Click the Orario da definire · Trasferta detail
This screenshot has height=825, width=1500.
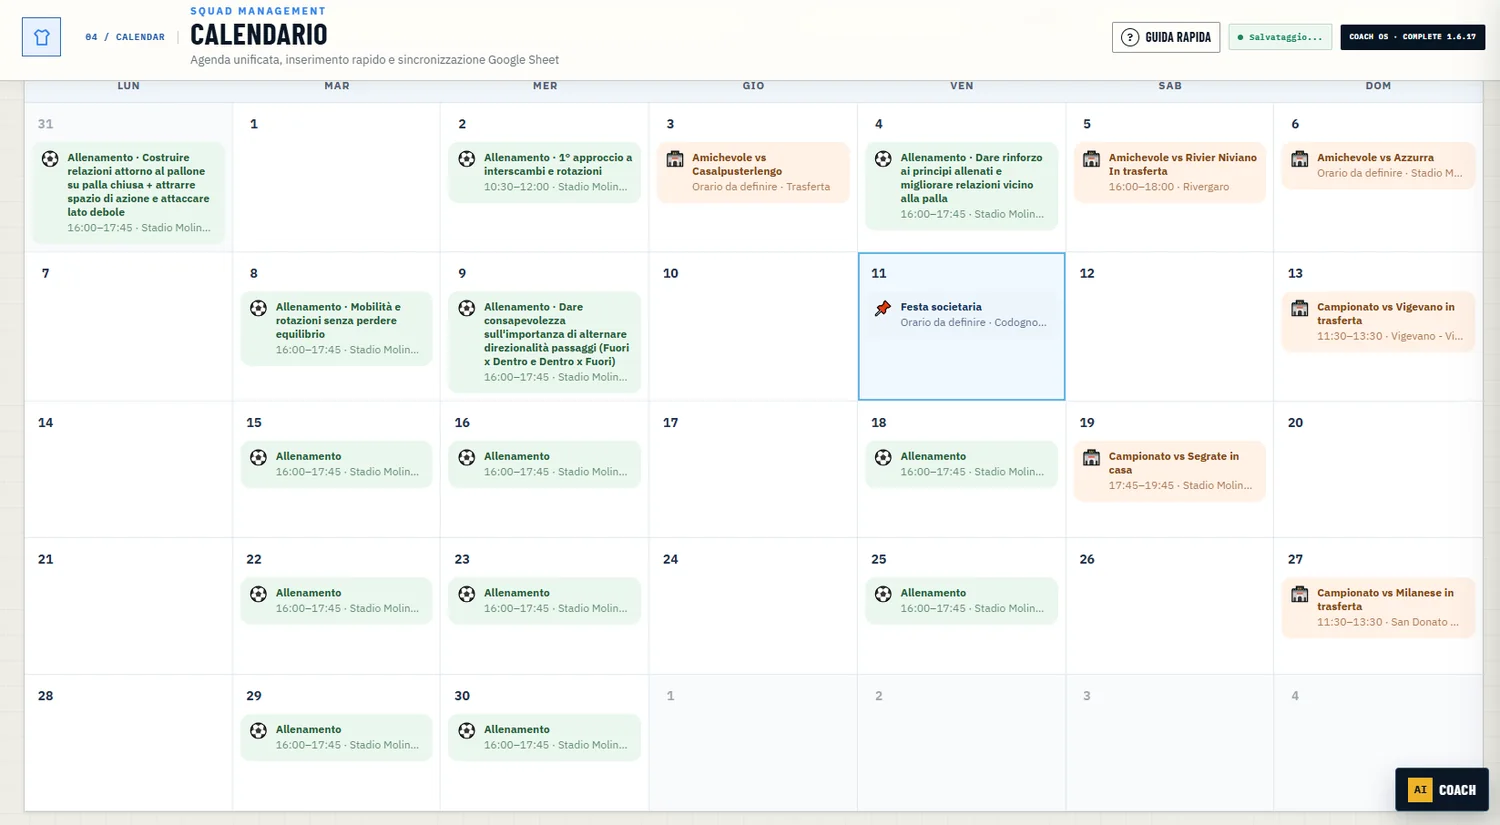[761, 187]
